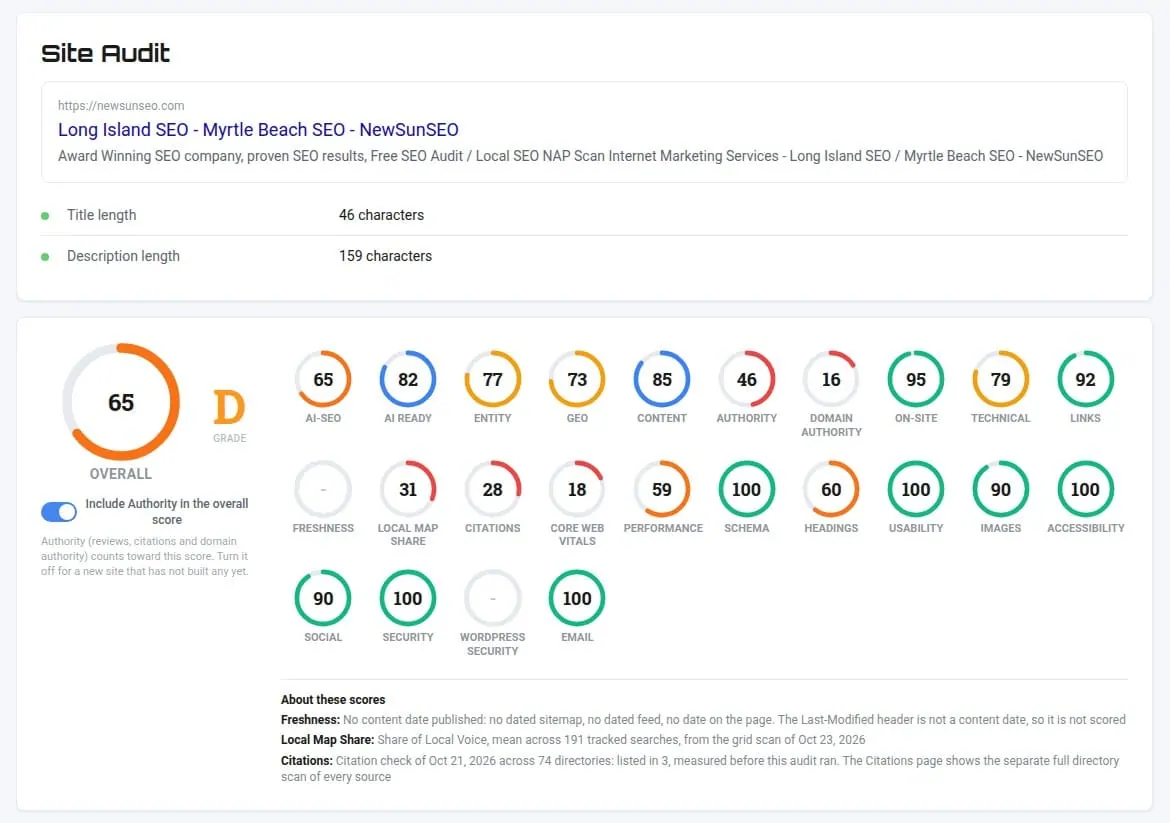Open the Long Island SEO title link
1170x823 pixels.
click(x=258, y=130)
